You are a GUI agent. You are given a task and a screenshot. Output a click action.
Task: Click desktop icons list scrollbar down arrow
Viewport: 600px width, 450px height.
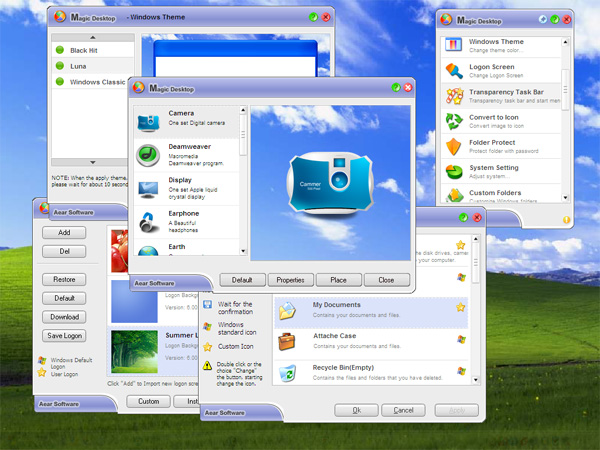[x=476, y=380]
